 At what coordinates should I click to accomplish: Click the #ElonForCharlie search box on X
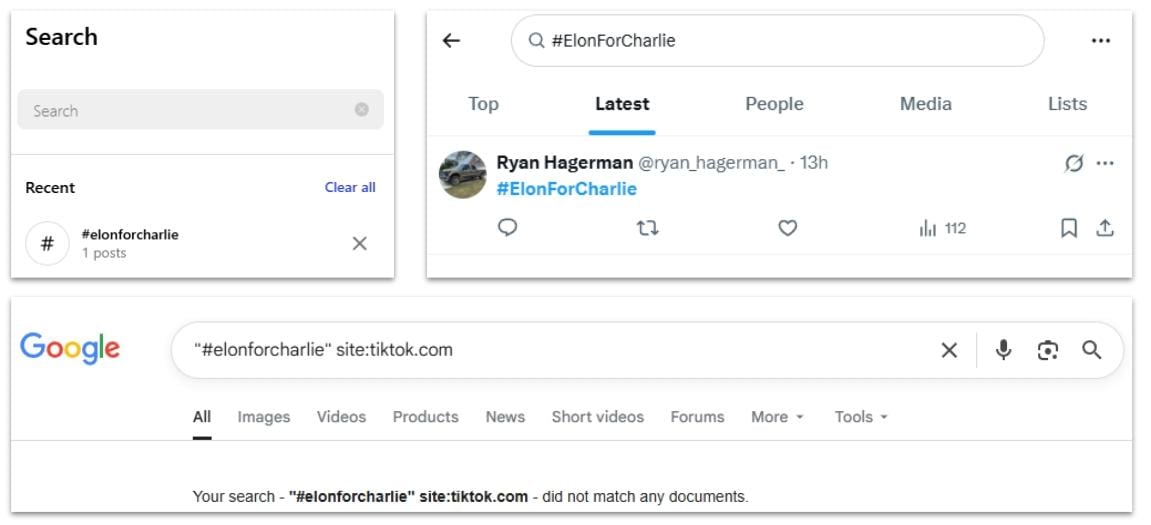click(777, 40)
